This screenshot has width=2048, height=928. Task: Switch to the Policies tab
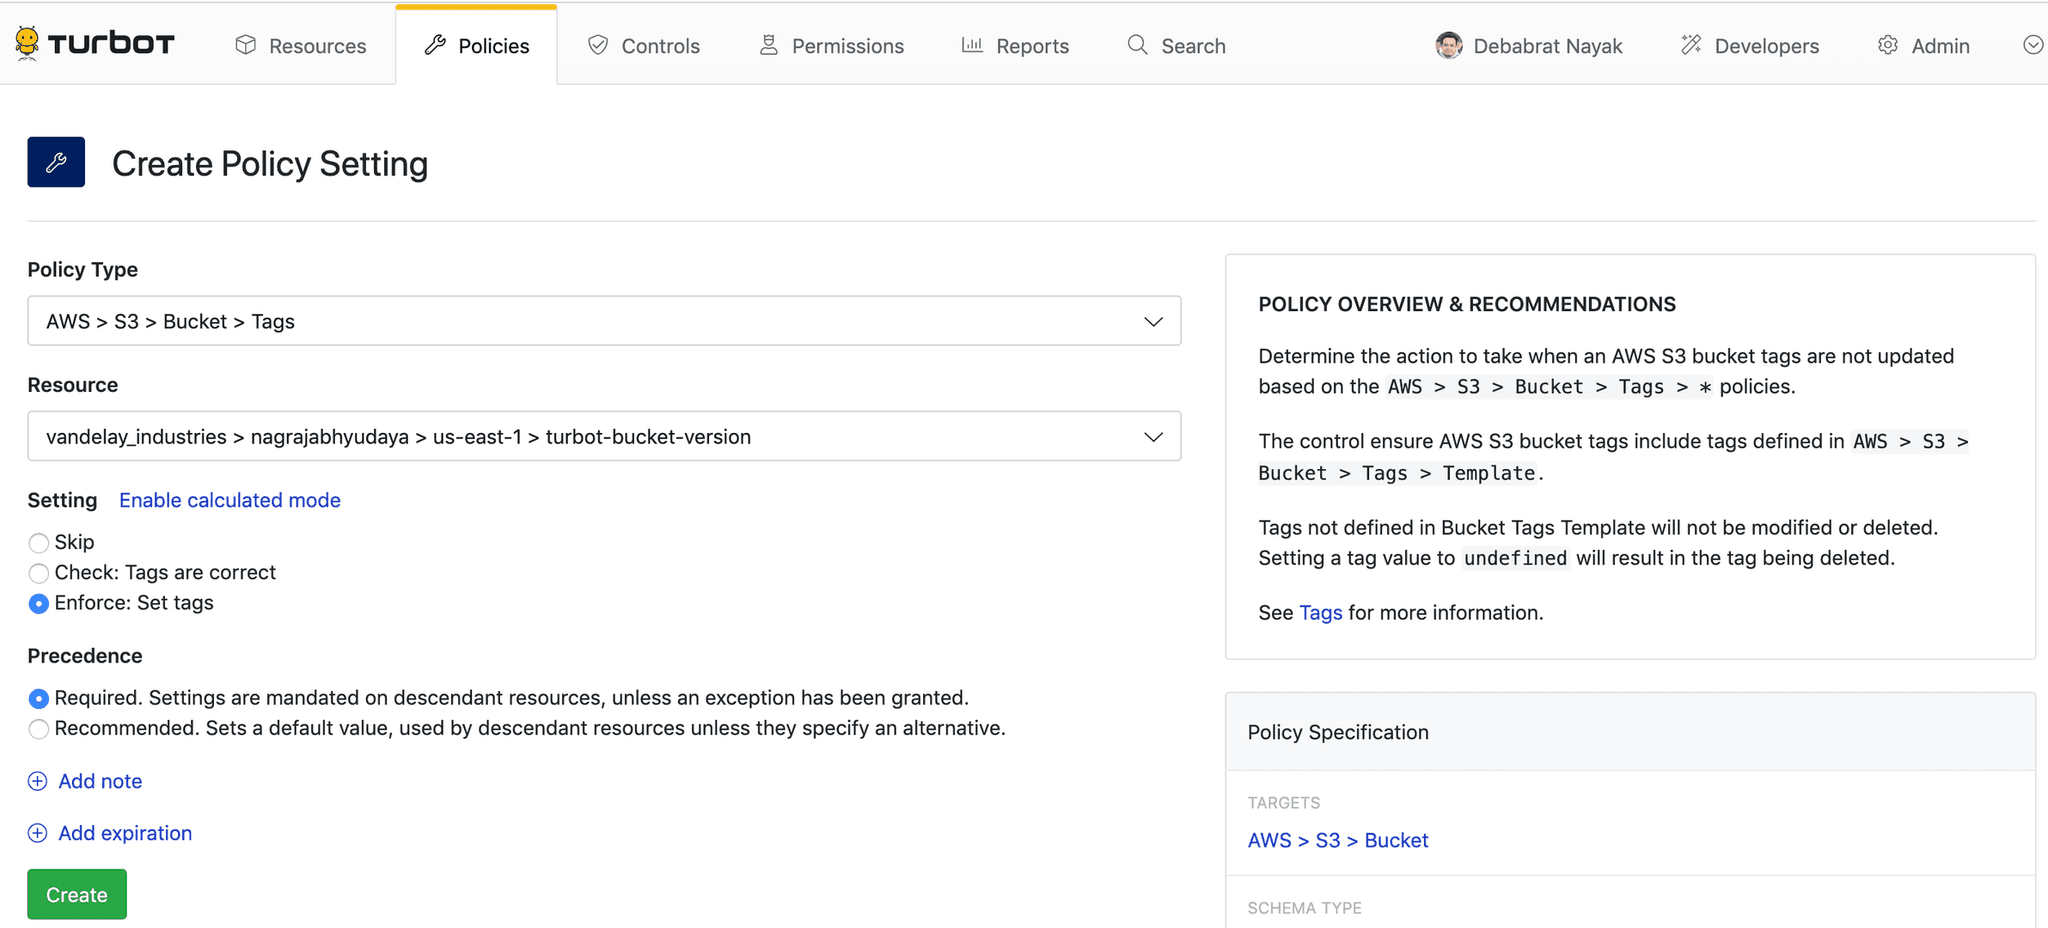[x=477, y=45]
